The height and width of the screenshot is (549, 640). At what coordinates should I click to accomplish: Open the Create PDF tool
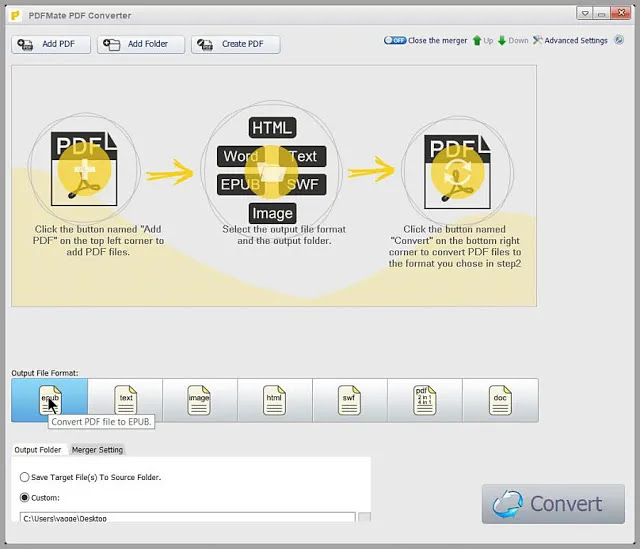(x=236, y=44)
